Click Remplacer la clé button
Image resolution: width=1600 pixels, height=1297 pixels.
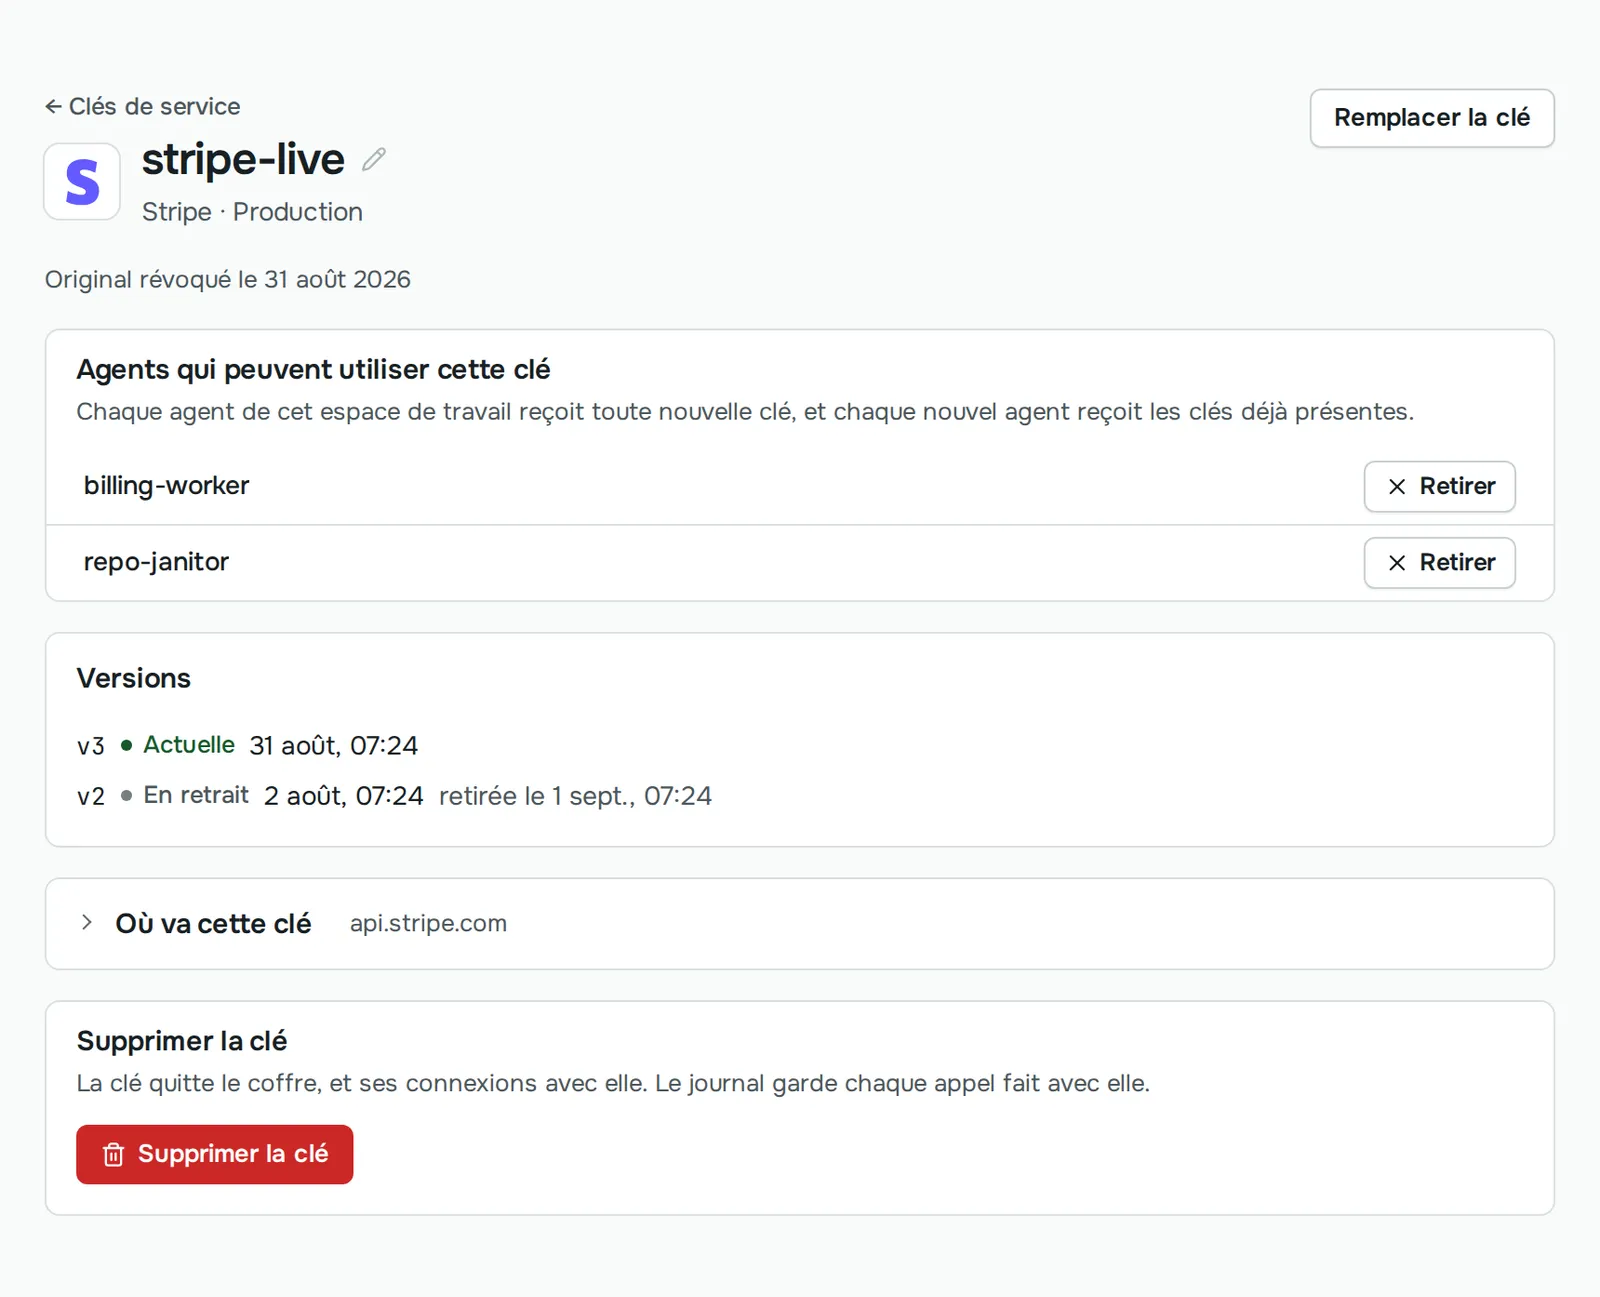tap(1432, 118)
